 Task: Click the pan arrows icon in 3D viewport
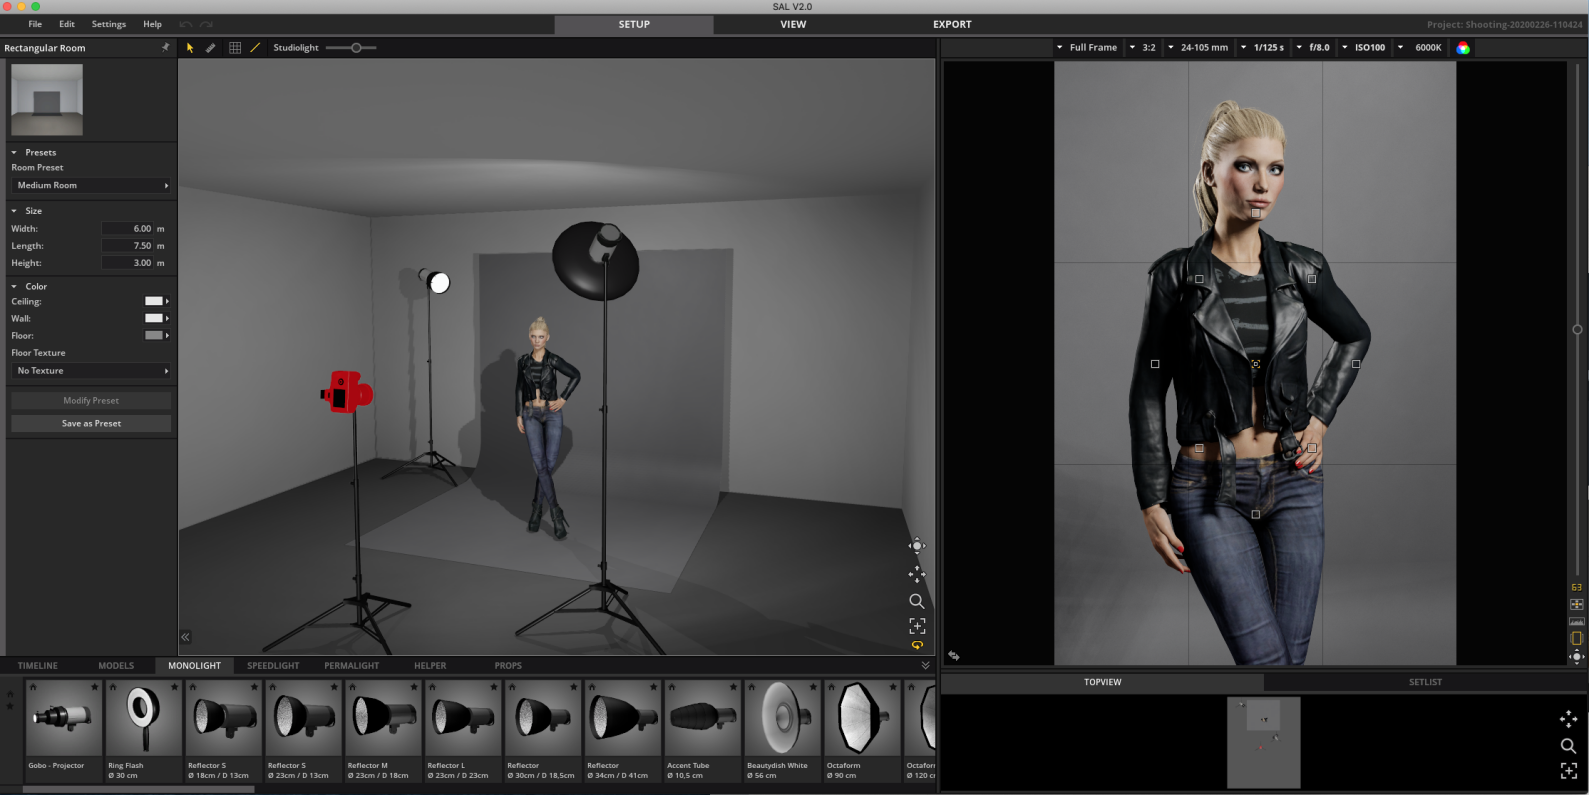916,574
